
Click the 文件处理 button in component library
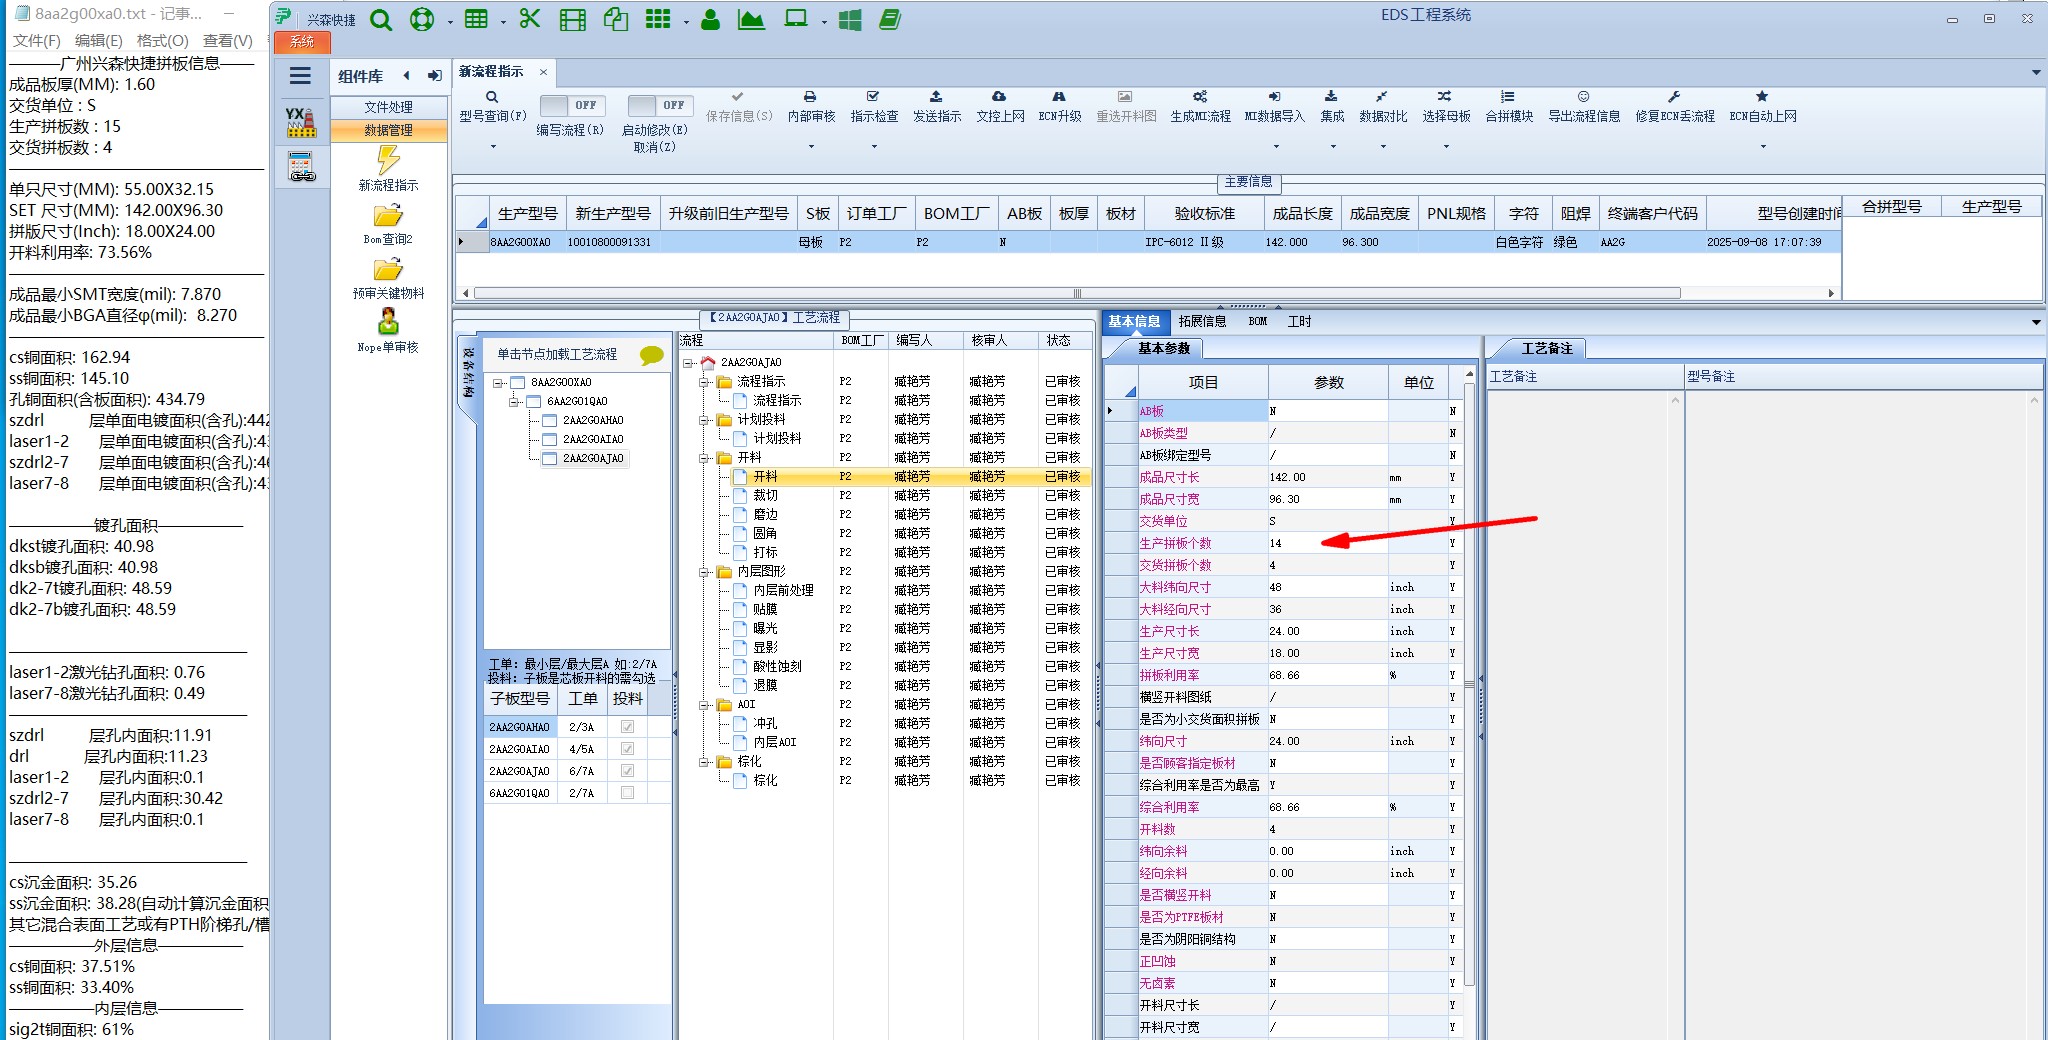pyautogui.click(x=388, y=107)
